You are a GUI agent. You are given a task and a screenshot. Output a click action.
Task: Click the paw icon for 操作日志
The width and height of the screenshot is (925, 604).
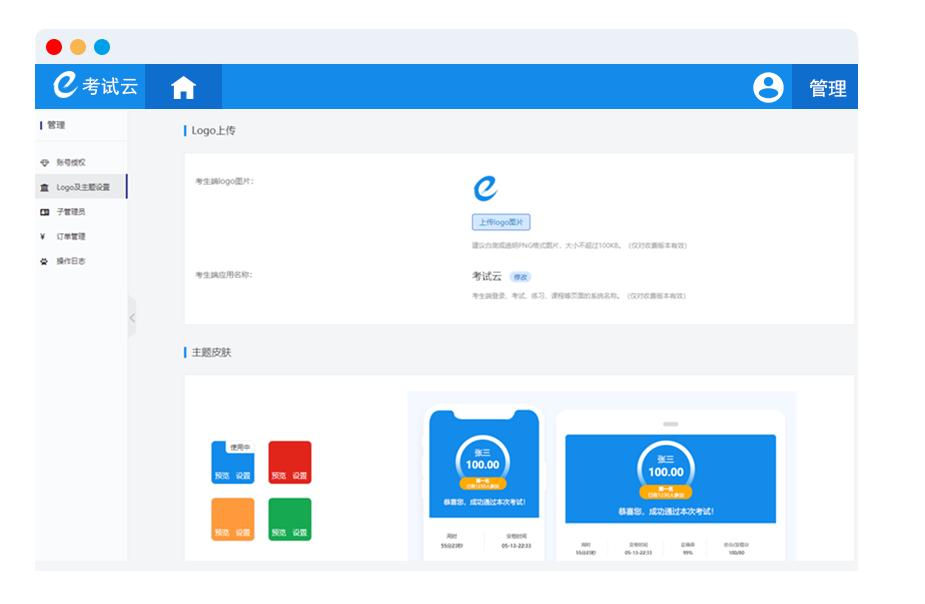[x=44, y=262]
